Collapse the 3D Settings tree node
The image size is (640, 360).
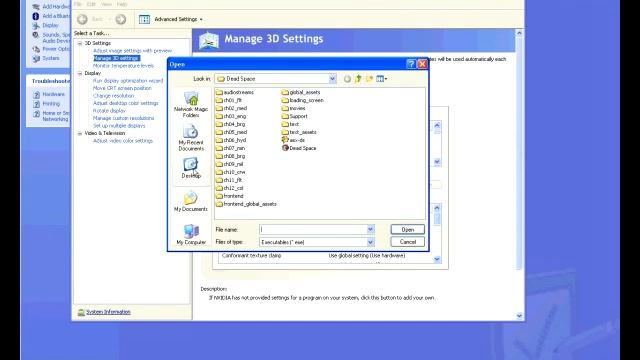coord(80,43)
